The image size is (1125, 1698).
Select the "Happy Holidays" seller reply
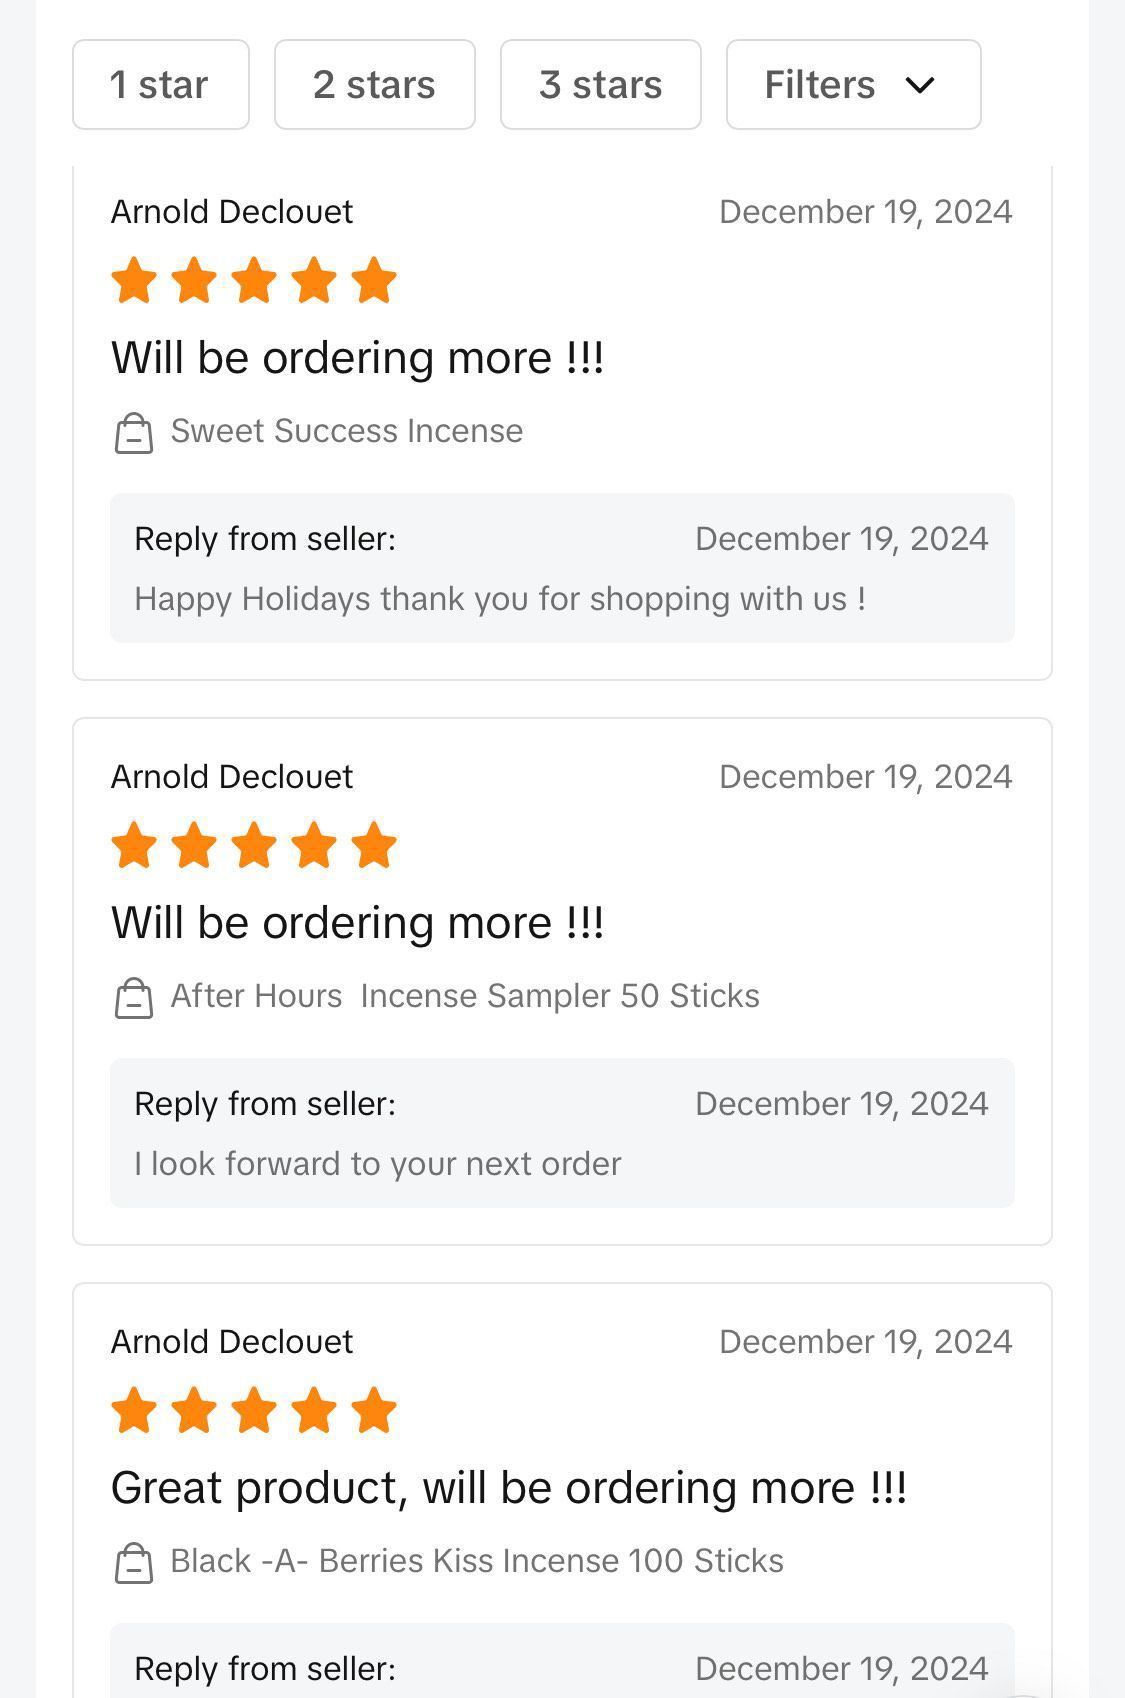click(500, 599)
